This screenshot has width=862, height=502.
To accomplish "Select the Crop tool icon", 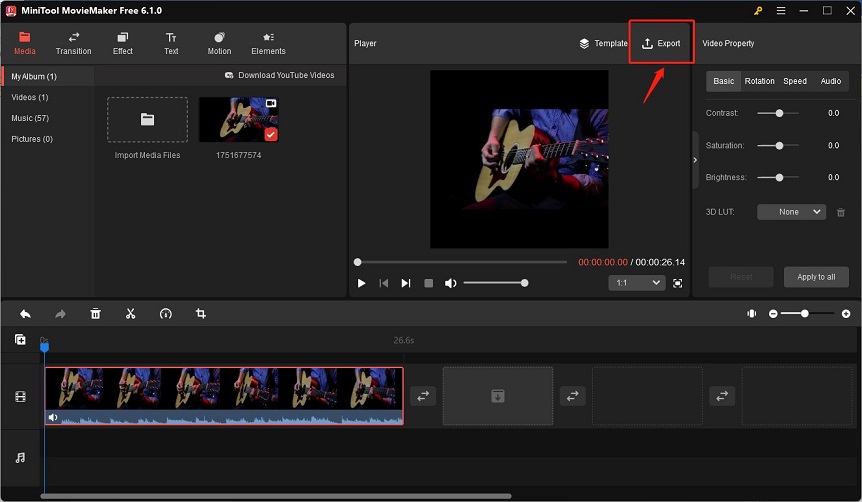I will (201, 313).
